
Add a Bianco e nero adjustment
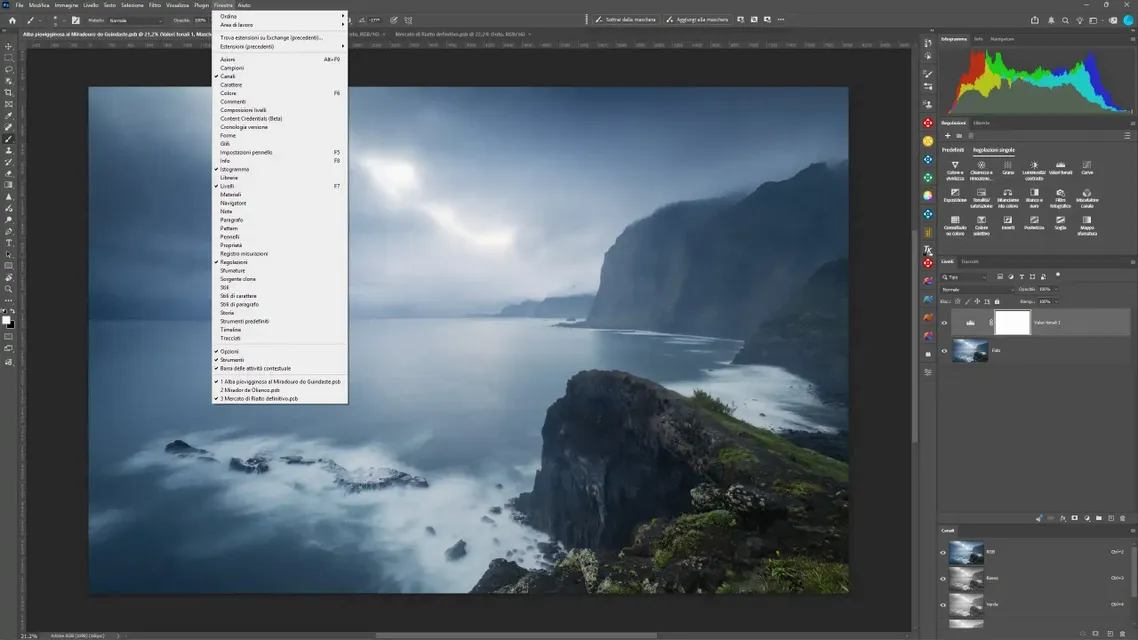[x=1034, y=197]
